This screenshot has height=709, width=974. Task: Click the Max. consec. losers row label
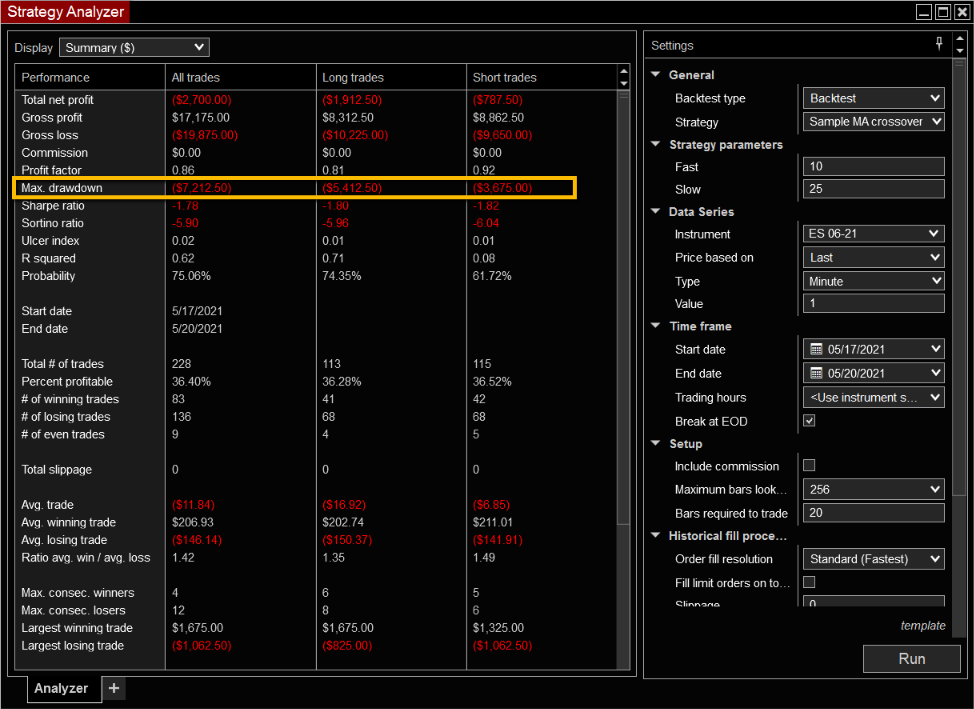click(73, 610)
